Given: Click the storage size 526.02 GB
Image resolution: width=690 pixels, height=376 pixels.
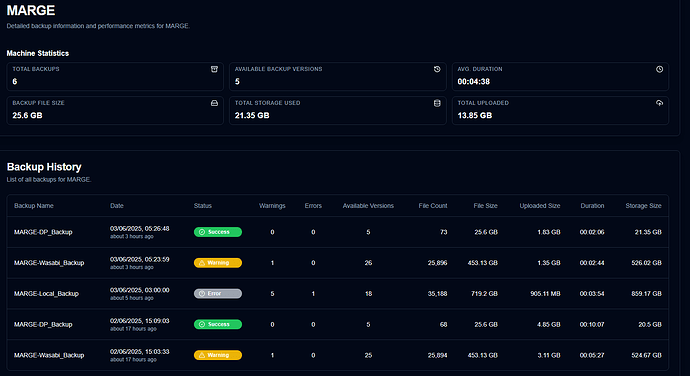Looking at the screenshot, I should pos(646,263).
